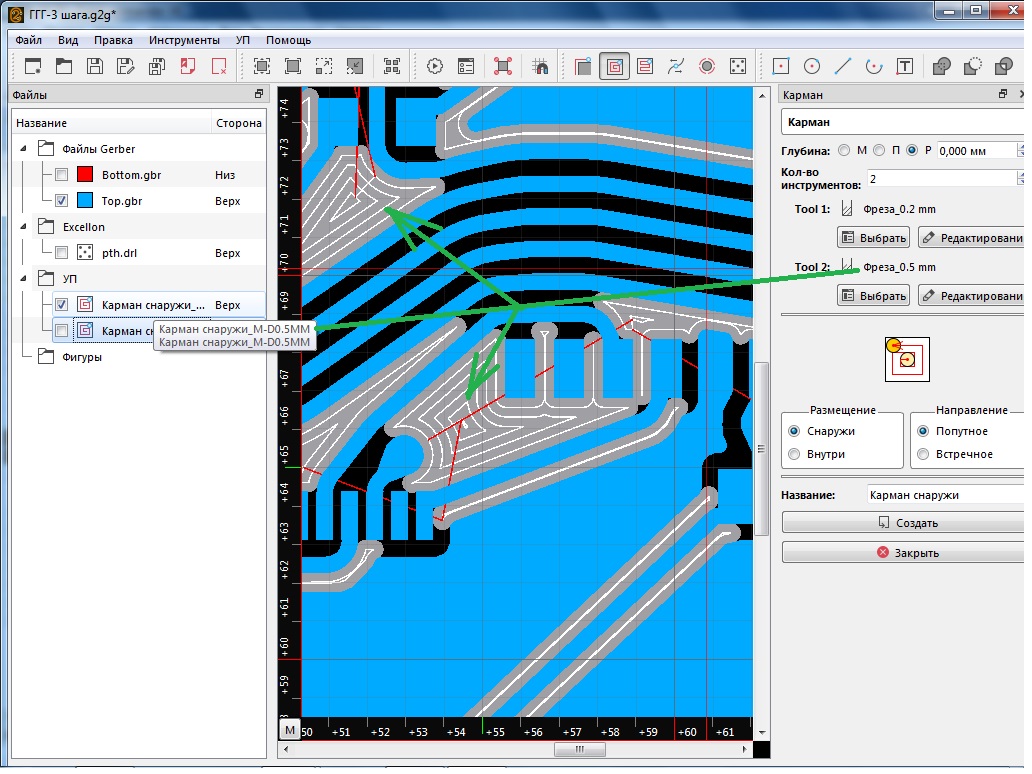The width and height of the screenshot is (1032, 774).
Task: Select the Фигуры folder in tree
Action: tap(70, 359)
